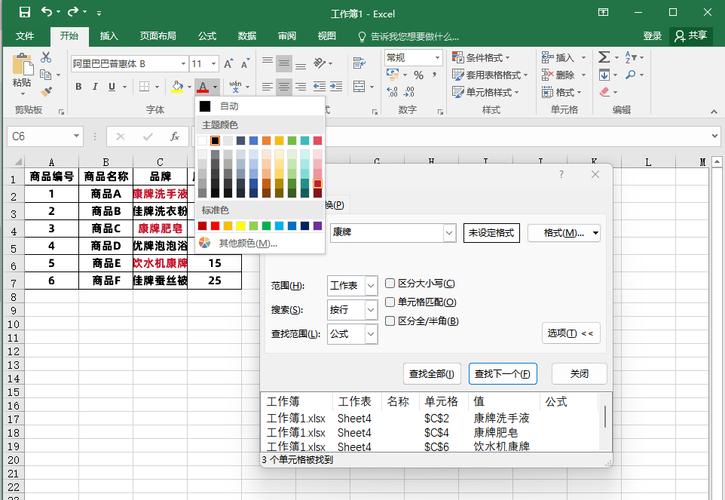Apply cell borders with the borders icon
The width and height of the screenshot is (725, 500).
click(144, 86)
